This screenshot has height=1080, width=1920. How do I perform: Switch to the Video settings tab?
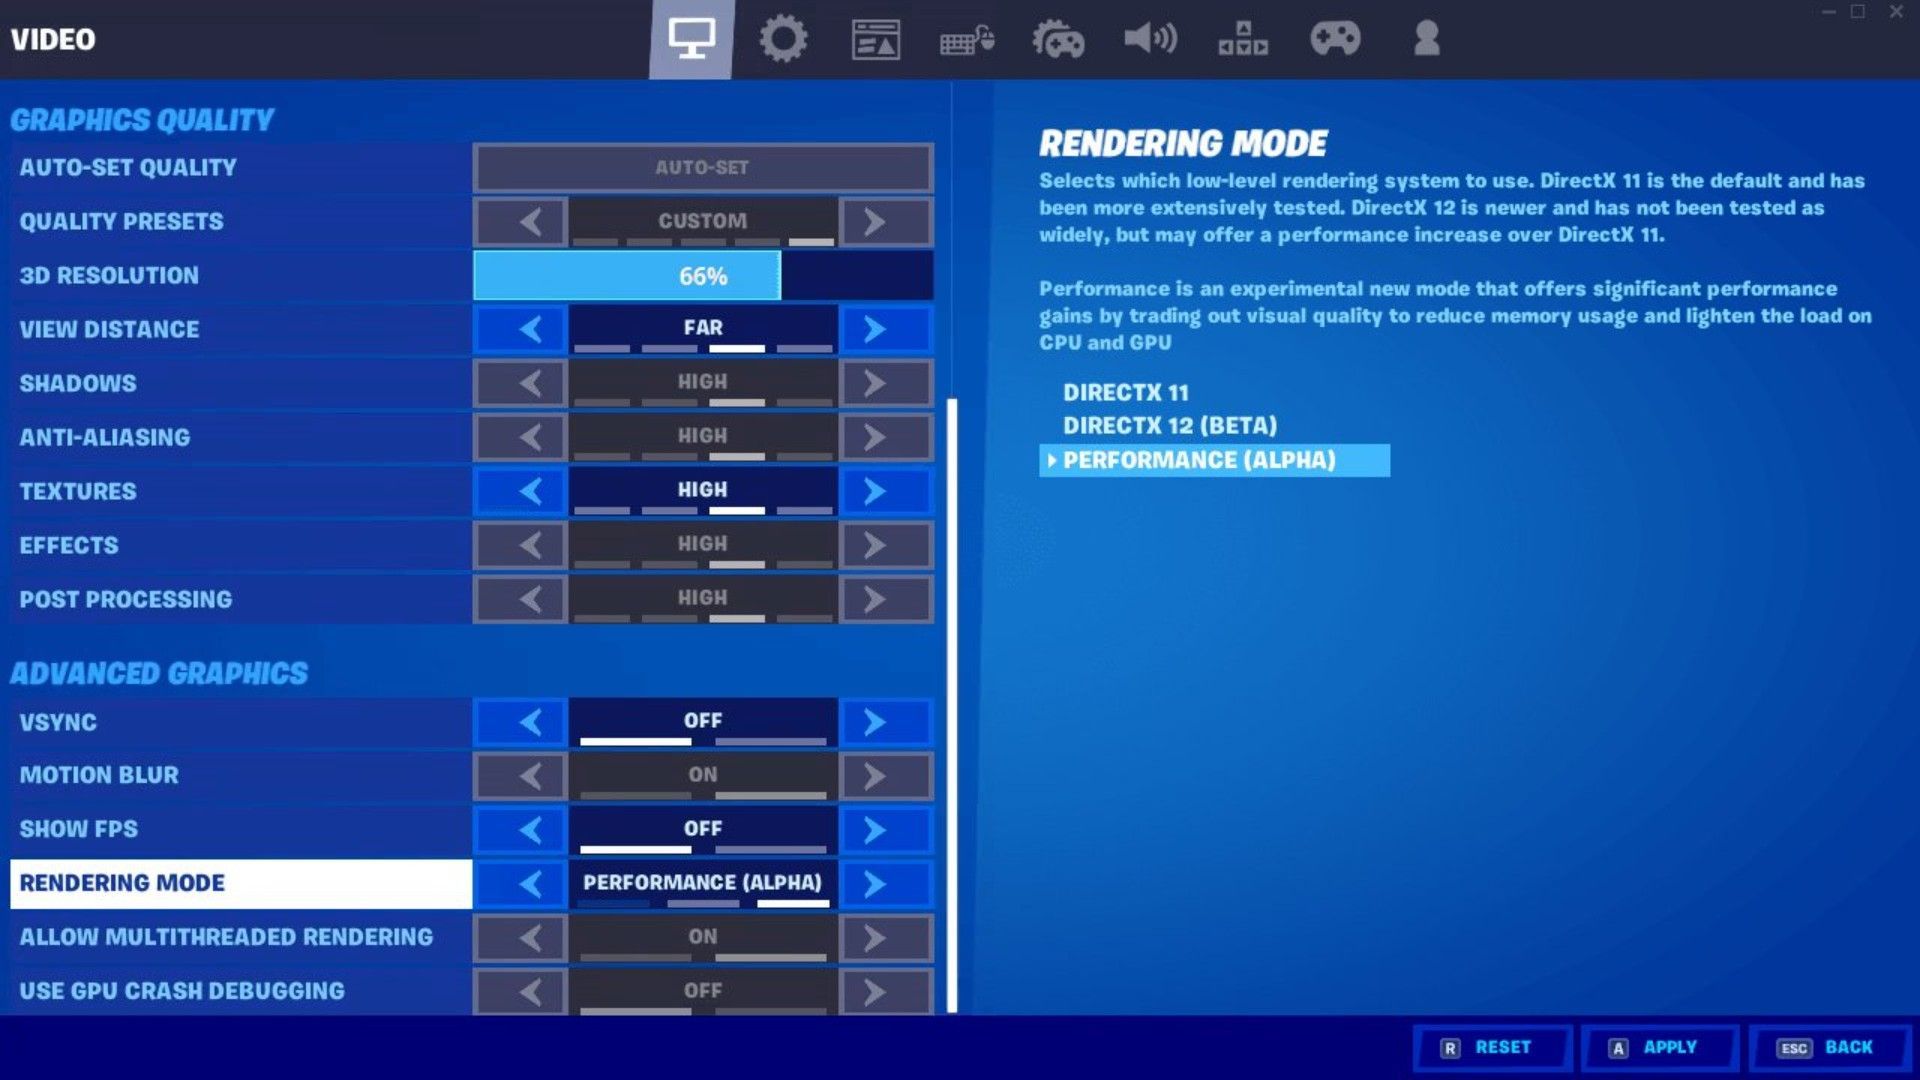point(690,37)
